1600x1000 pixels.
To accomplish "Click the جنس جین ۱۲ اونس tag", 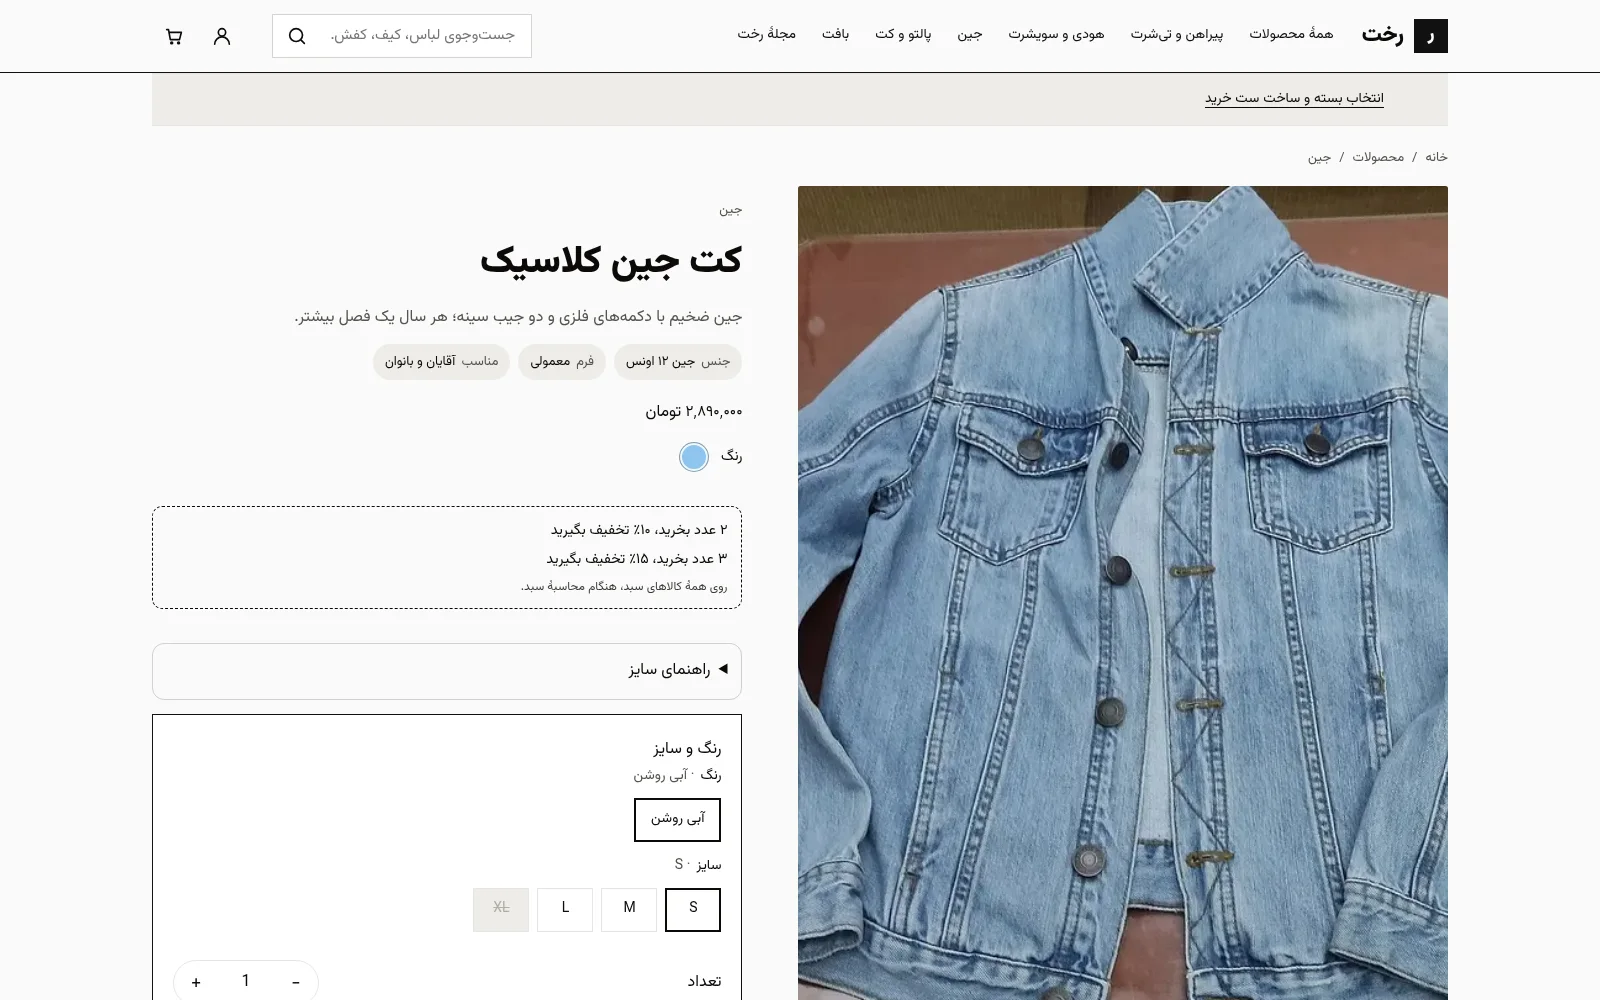I will click(678, 361).
